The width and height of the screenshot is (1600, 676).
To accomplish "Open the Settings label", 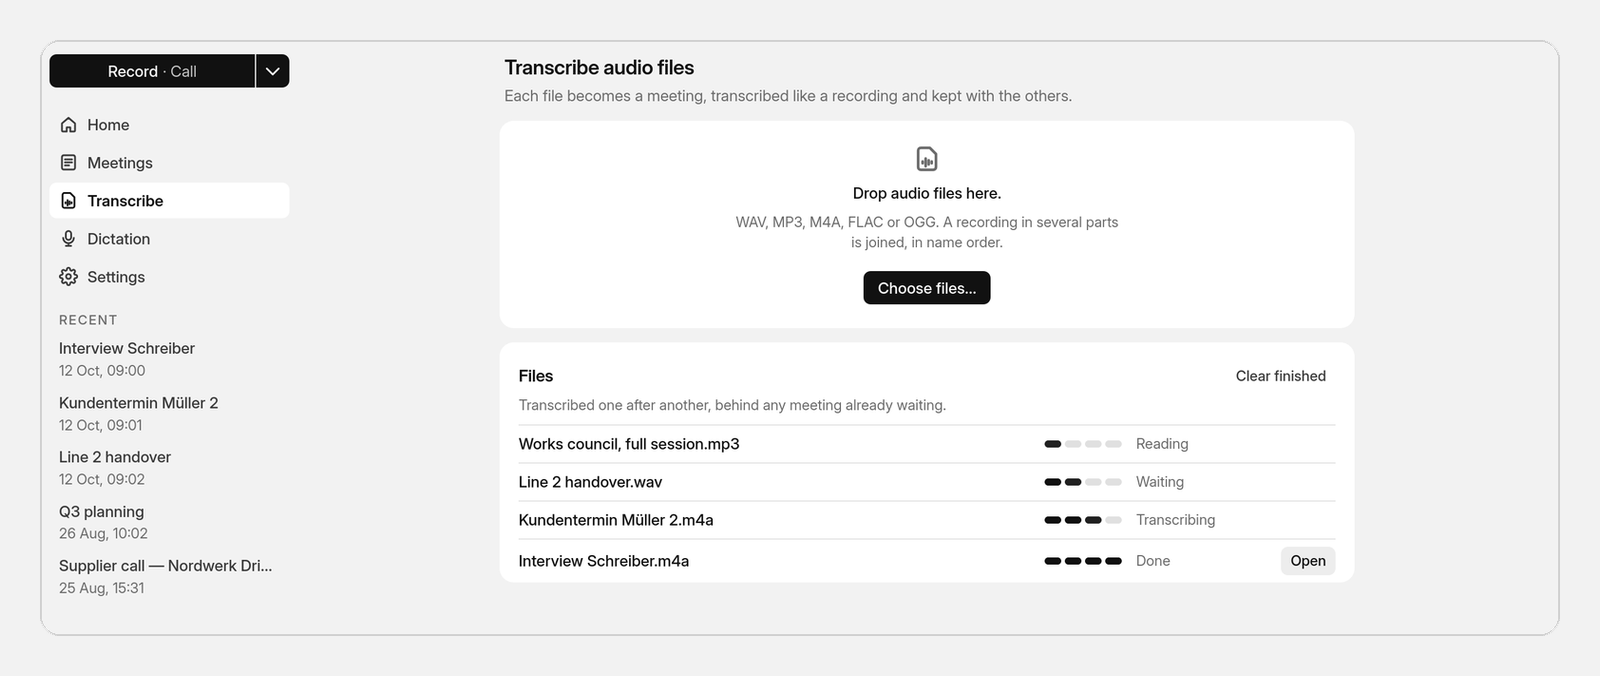I will click(116, 277).
